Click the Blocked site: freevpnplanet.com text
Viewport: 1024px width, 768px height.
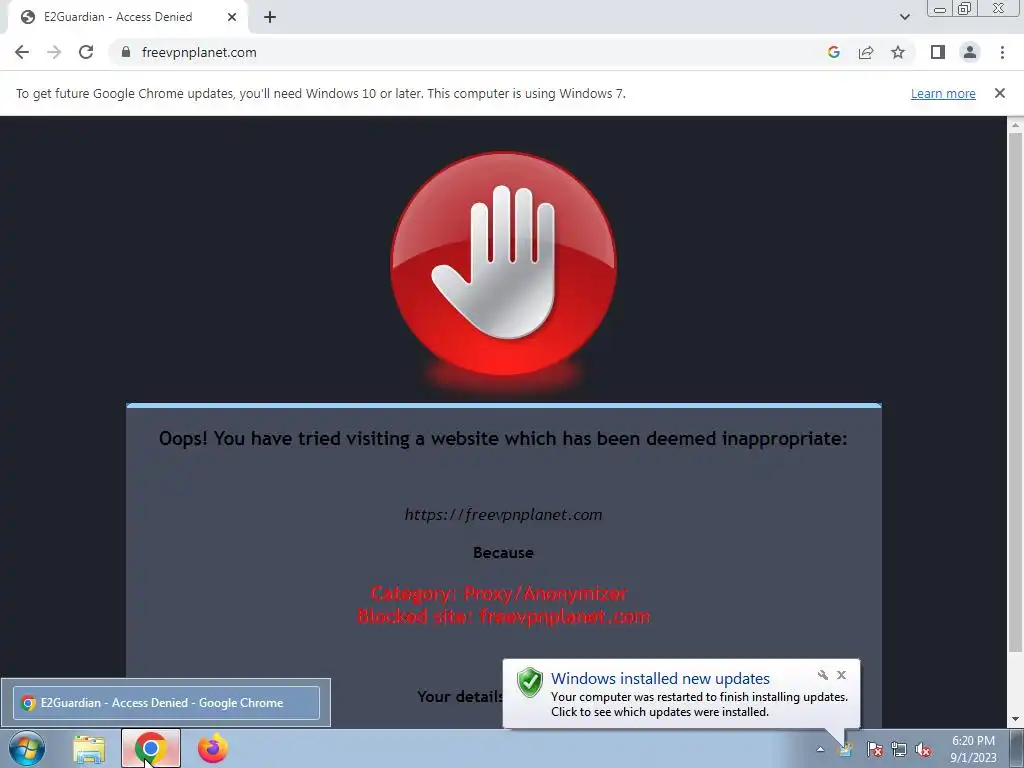point(504,616)
